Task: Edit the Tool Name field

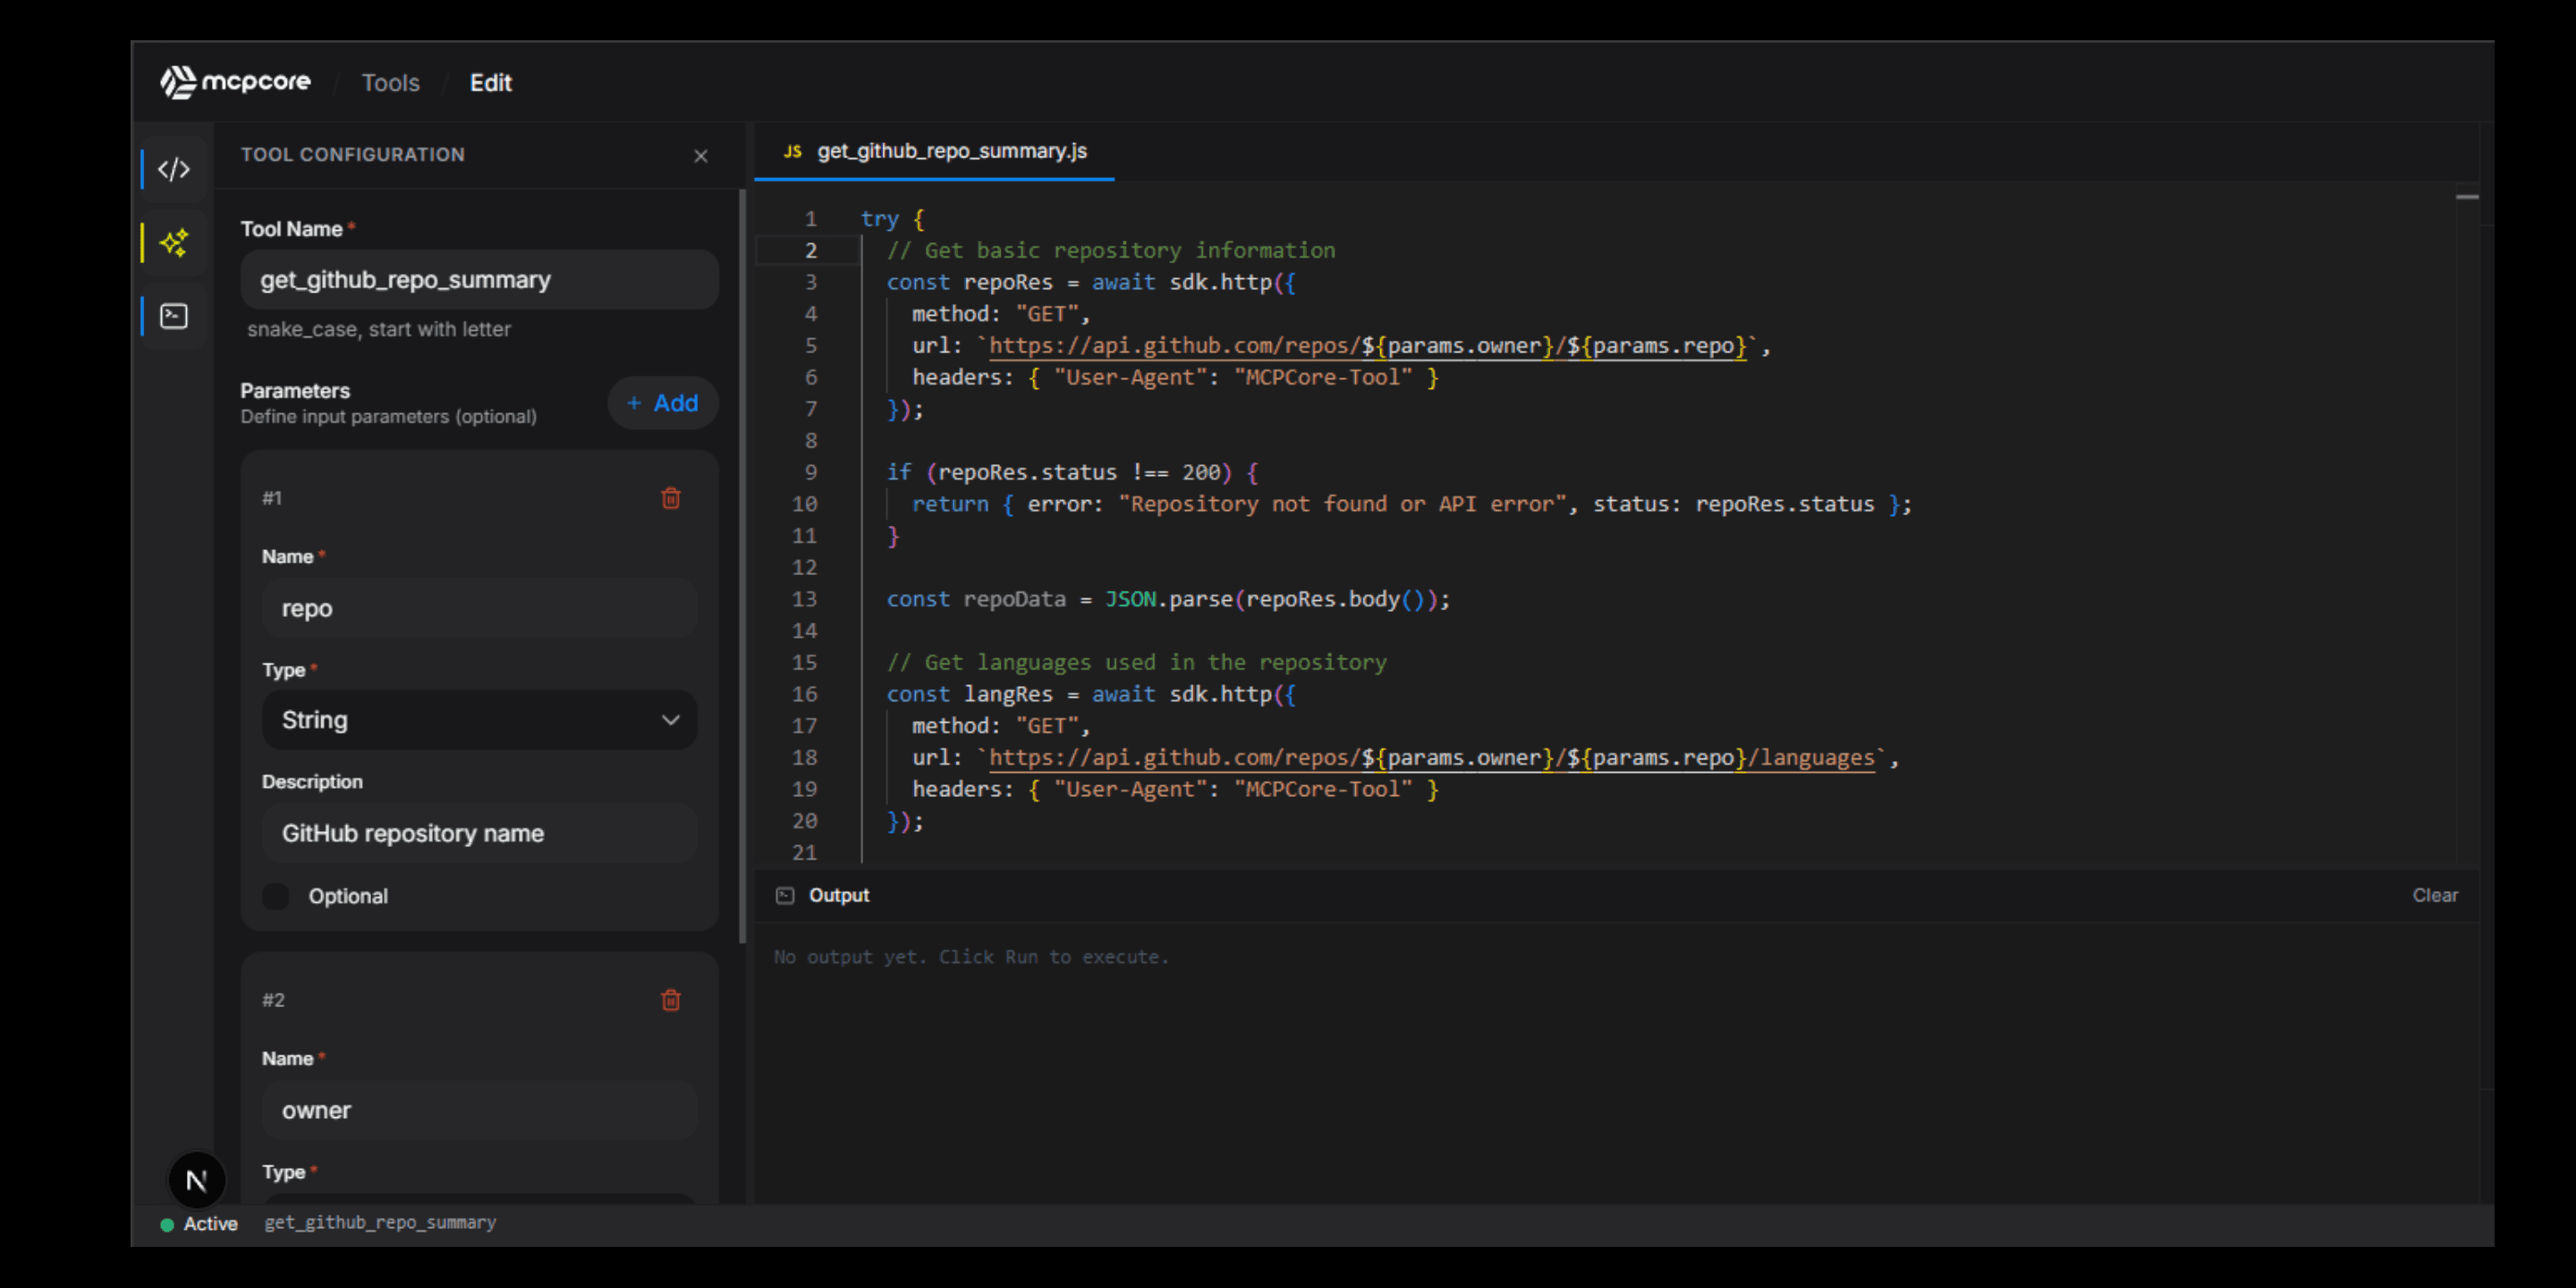Action: coord(480,280)
